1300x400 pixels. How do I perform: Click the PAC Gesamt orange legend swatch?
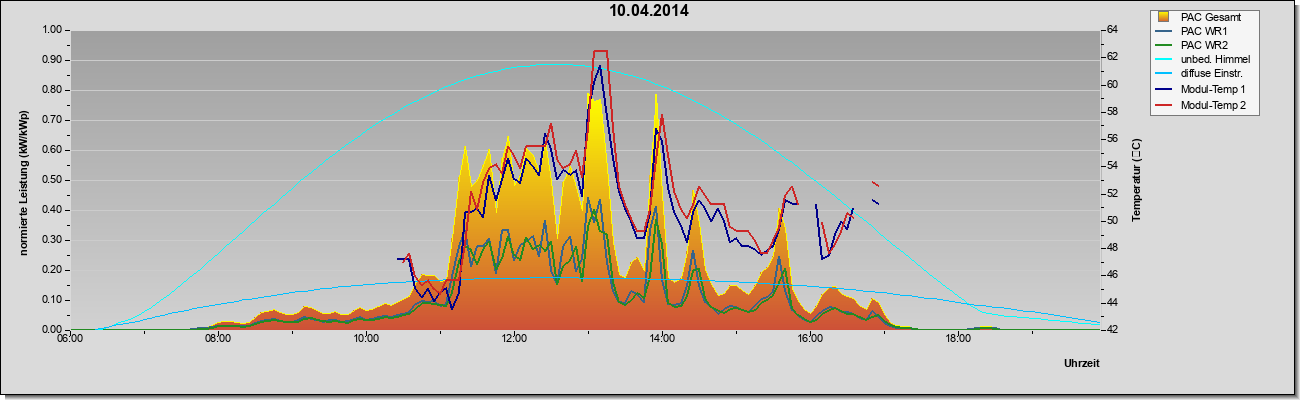[1163, 17]
